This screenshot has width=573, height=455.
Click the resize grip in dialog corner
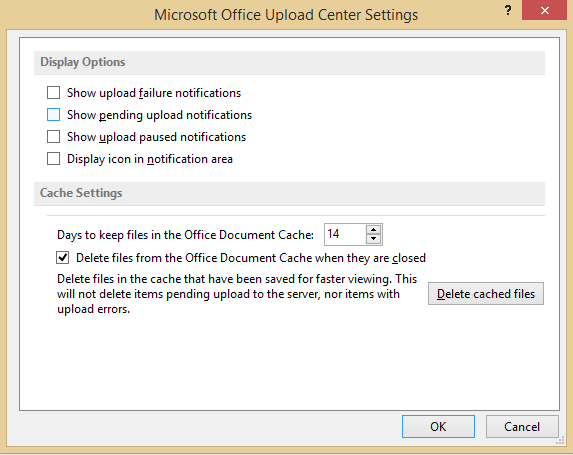pyautogui.click(x=560, y=441)
